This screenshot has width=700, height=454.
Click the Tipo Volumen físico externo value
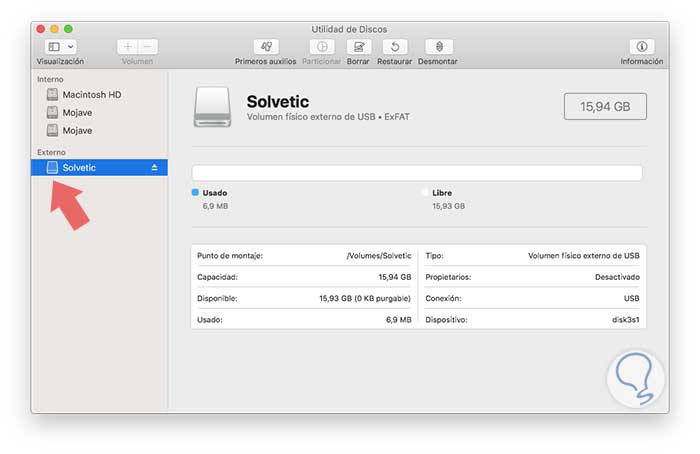583,256
